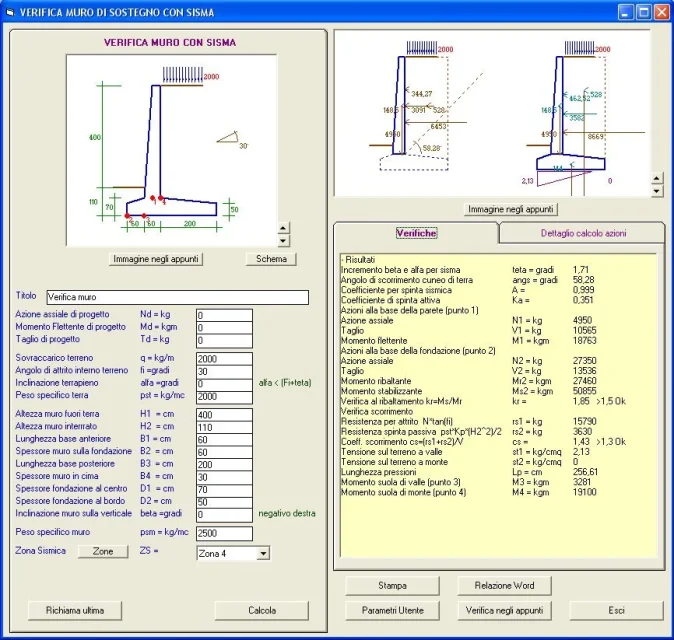The image size is (674, 640).
Task: Click the Sovraccarico terreno input field
Action: coord(224,358)
